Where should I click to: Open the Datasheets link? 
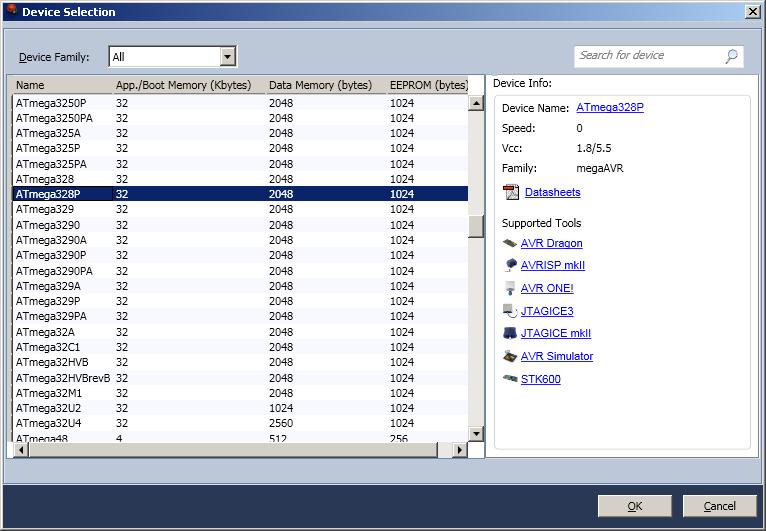(553, 192)
